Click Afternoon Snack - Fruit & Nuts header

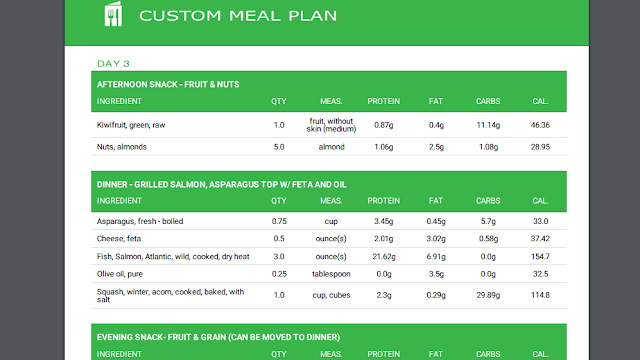[168, 84]
